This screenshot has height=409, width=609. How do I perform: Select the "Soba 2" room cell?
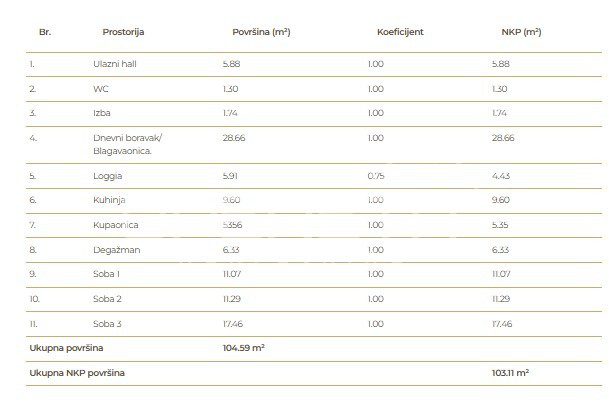click(x=107, y=298)
